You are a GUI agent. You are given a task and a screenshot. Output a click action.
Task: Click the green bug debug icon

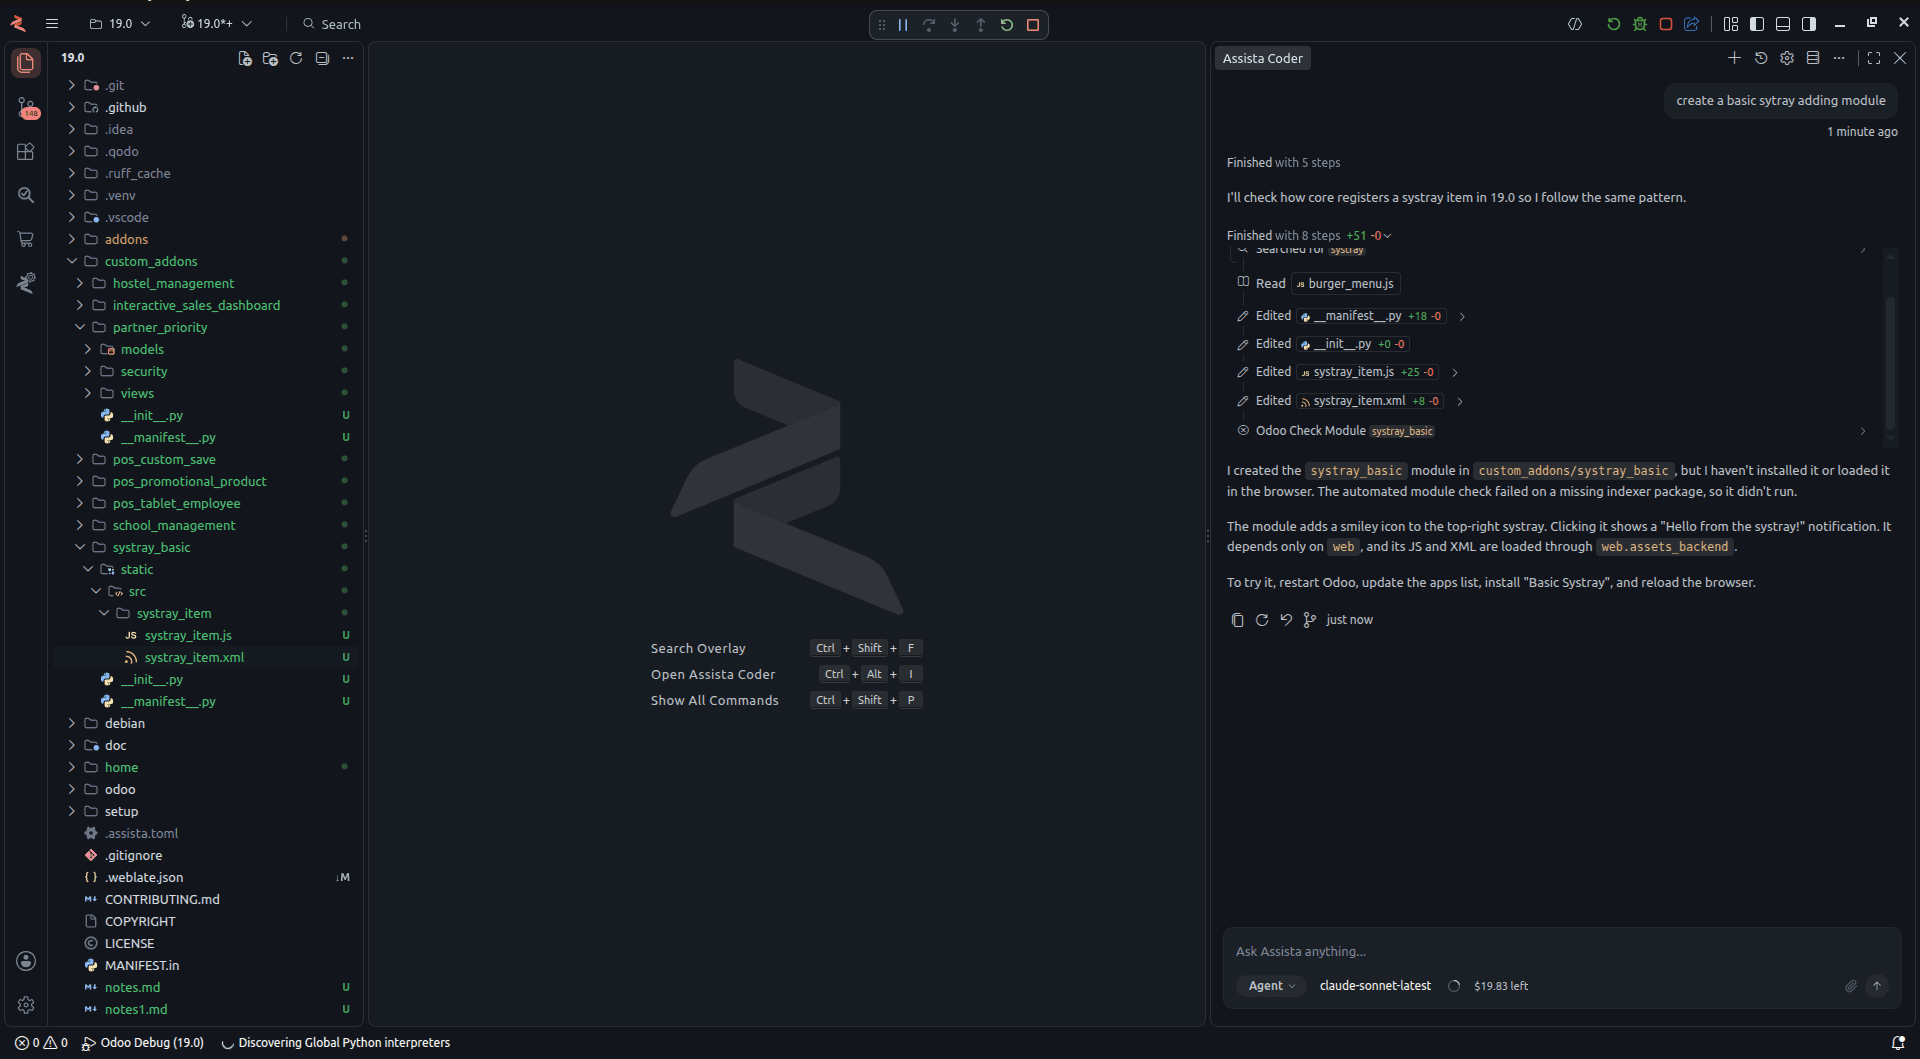coord(1640,24)
